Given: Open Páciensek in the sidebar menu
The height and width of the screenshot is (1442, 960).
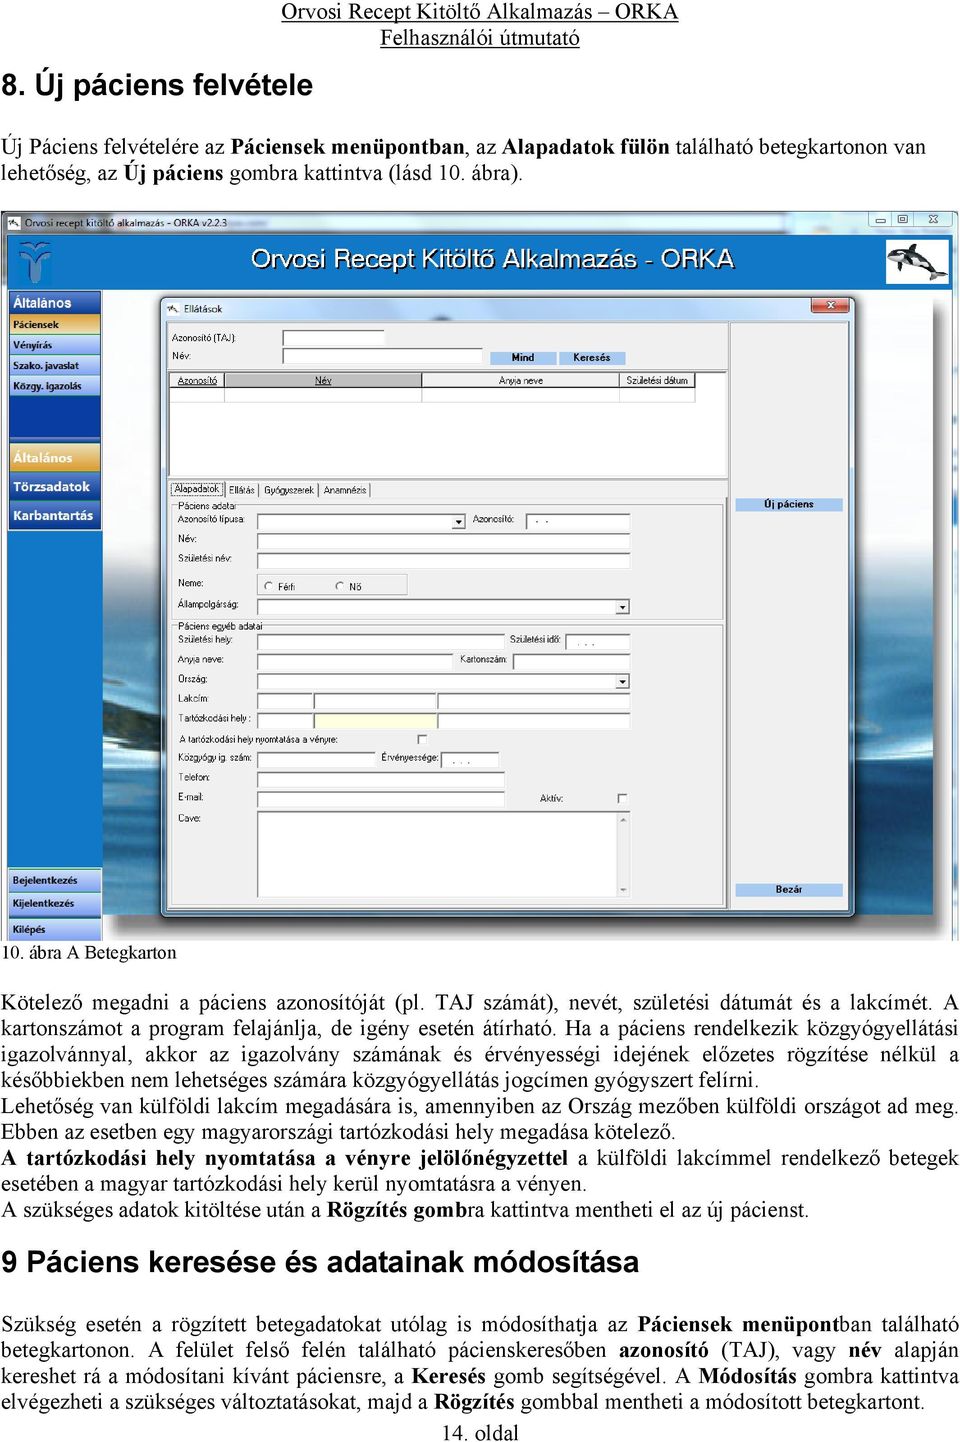Looking at the screenshot, I should [x=55, y=325].
